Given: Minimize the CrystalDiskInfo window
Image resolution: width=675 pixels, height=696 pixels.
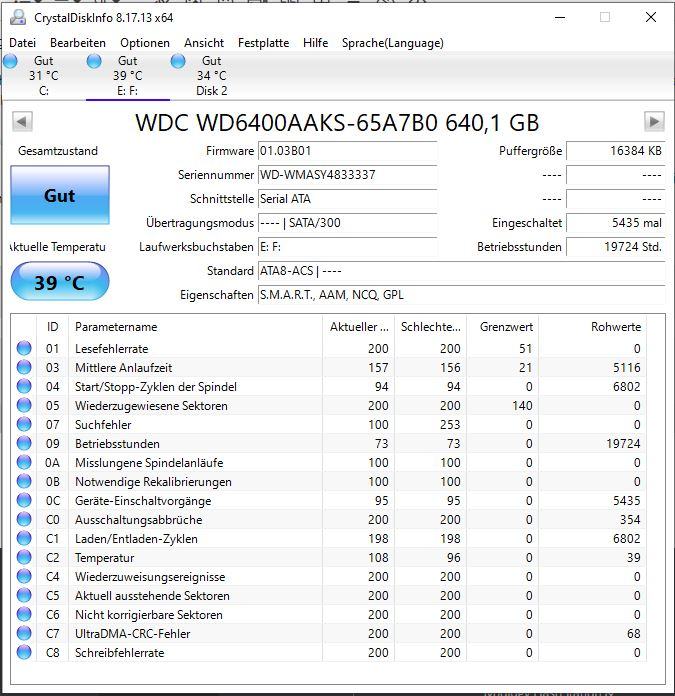Looking at the screenshot, I should tap(560, 18).
